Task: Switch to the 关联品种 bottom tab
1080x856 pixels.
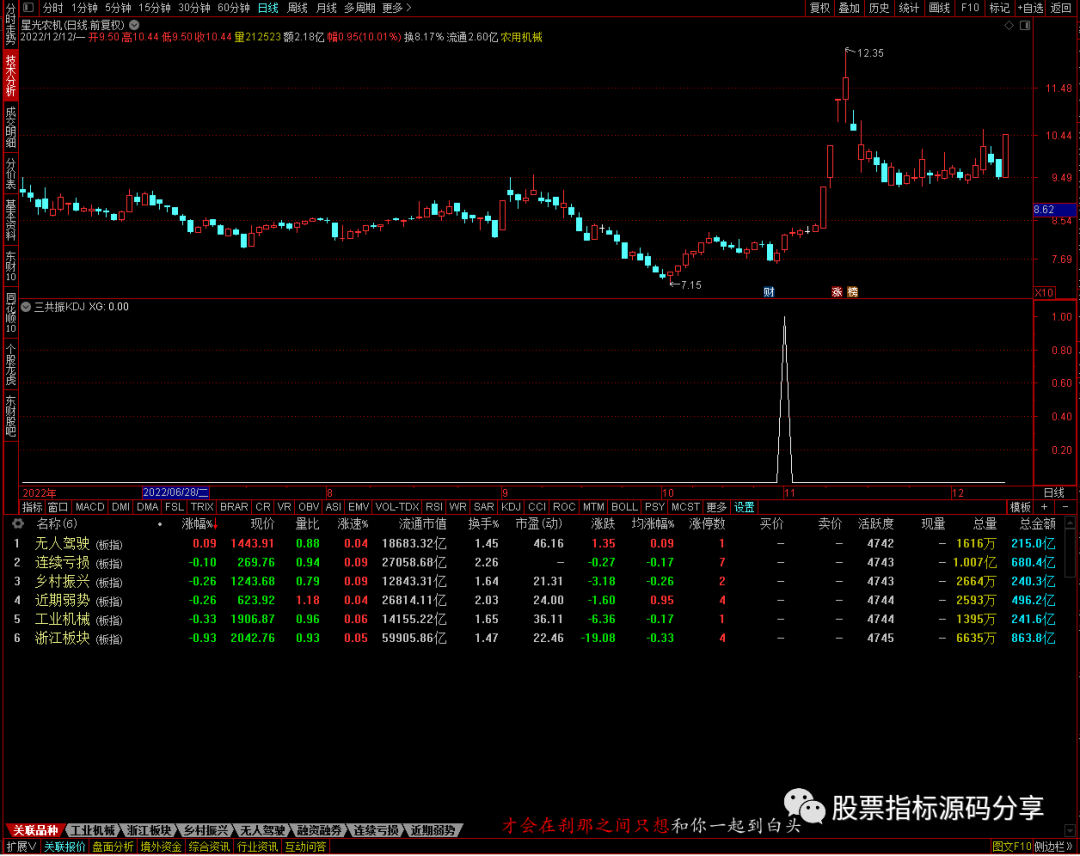Action: 36,831
